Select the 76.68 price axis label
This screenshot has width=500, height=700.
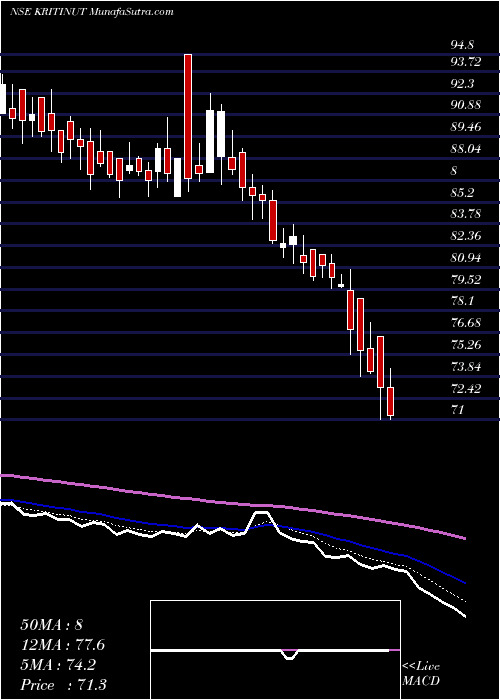tap(466, 323)
